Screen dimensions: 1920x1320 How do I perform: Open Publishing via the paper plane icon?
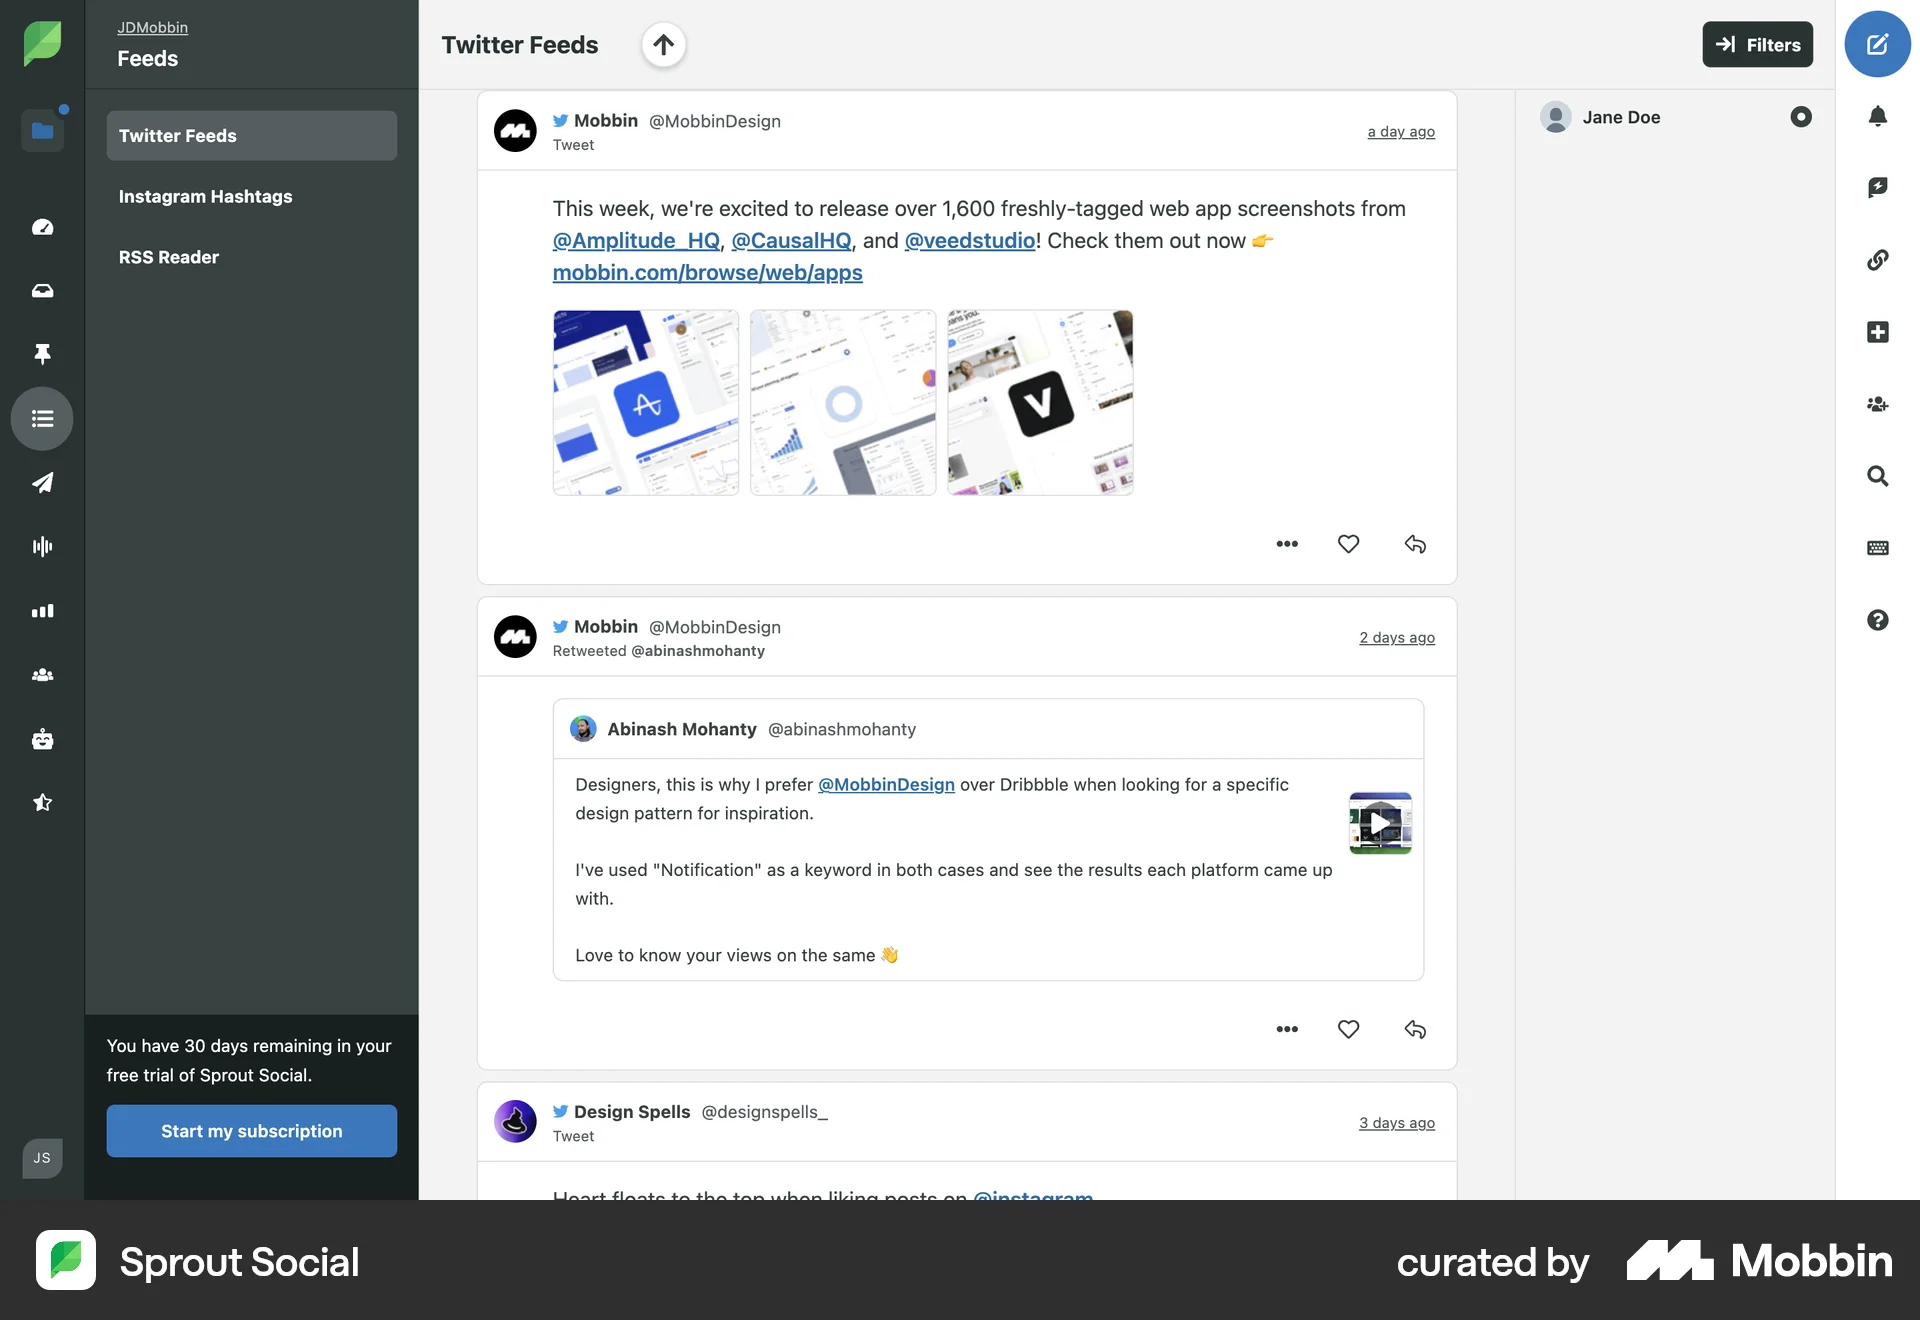pos(42,483)
